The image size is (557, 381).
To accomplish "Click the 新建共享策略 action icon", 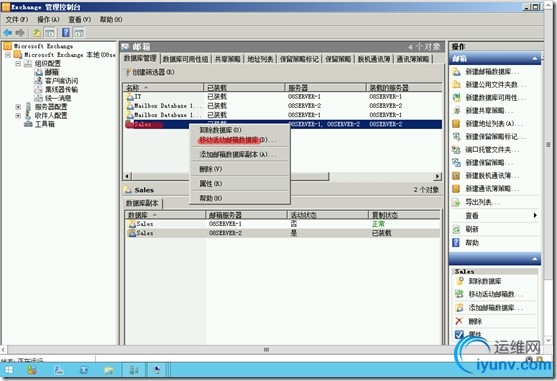I will tap(456, 111).
